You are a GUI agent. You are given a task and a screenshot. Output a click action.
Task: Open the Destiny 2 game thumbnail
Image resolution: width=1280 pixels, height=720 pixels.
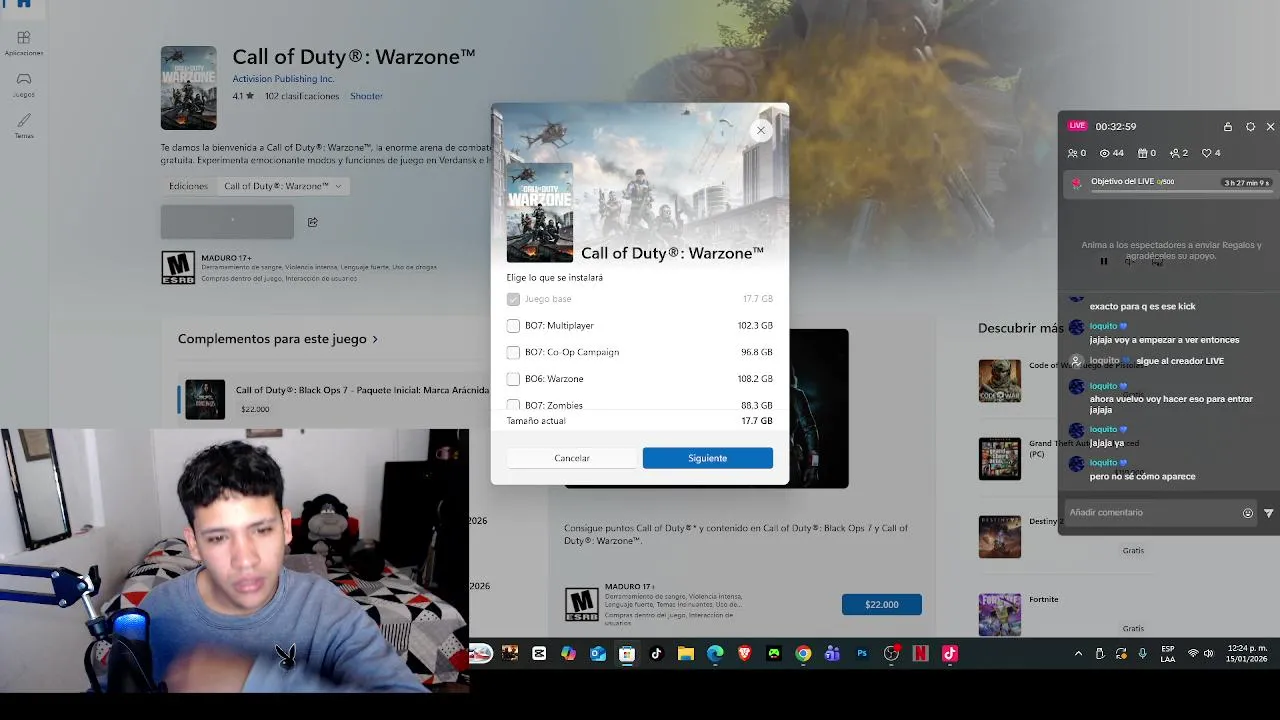click(x=1000, y=537)
